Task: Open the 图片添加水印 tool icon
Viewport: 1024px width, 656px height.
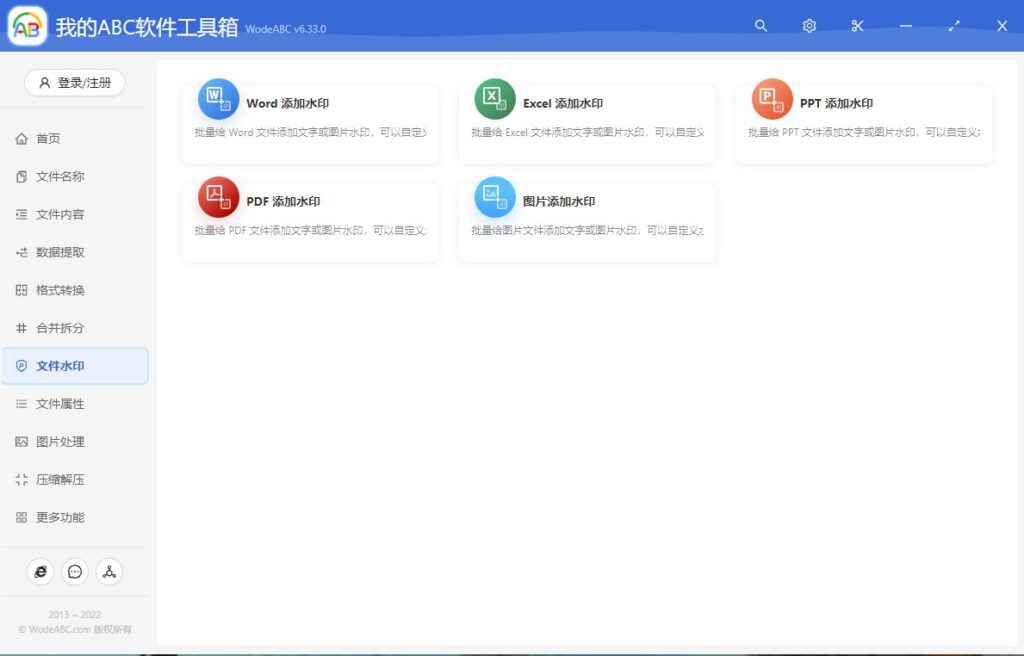Action: 494,198
